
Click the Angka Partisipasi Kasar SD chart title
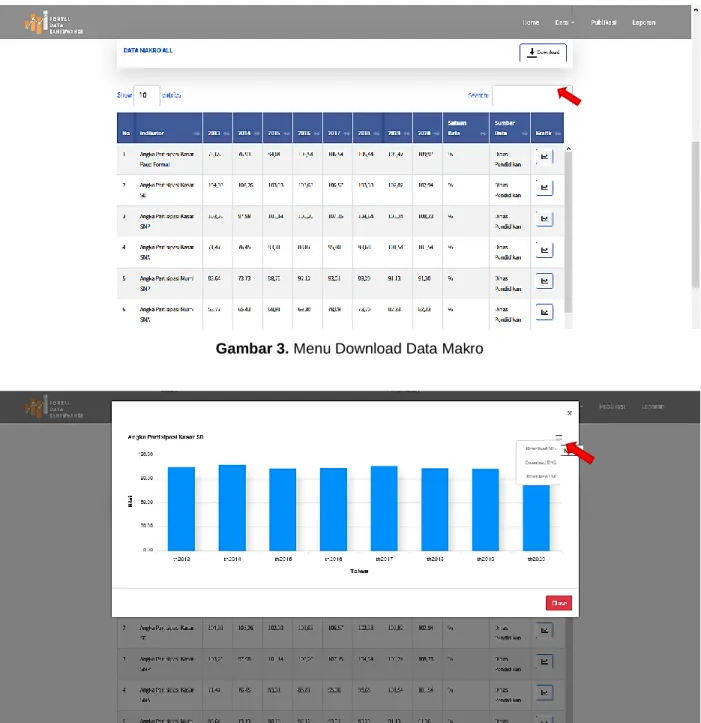point(165,437)
